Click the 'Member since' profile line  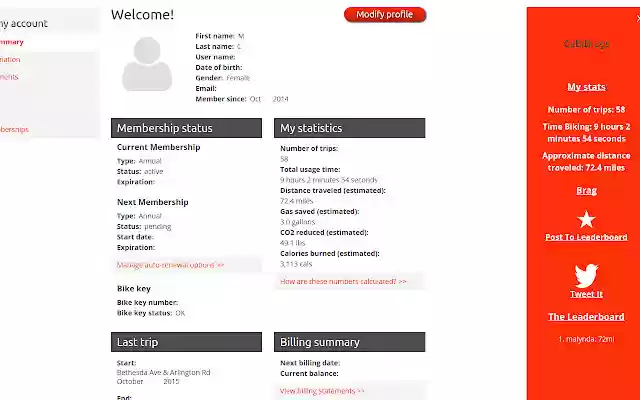coord(242,99)
